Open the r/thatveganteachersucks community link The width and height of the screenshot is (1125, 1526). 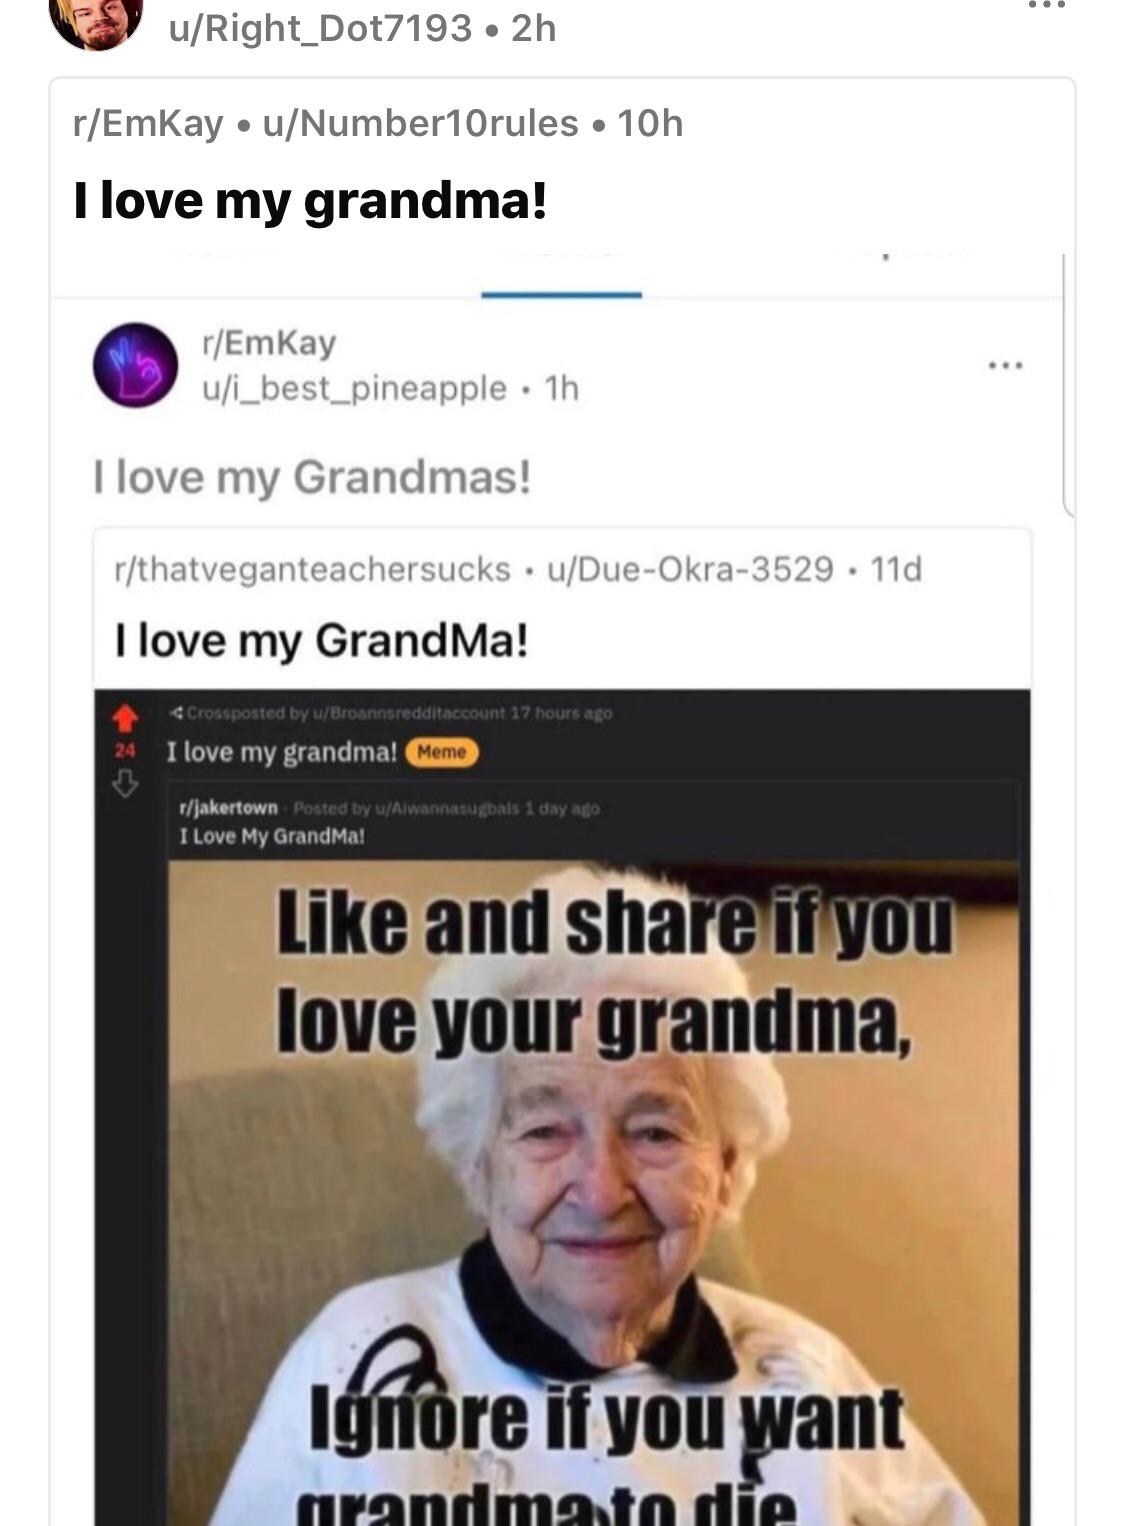tap(313, 569)
